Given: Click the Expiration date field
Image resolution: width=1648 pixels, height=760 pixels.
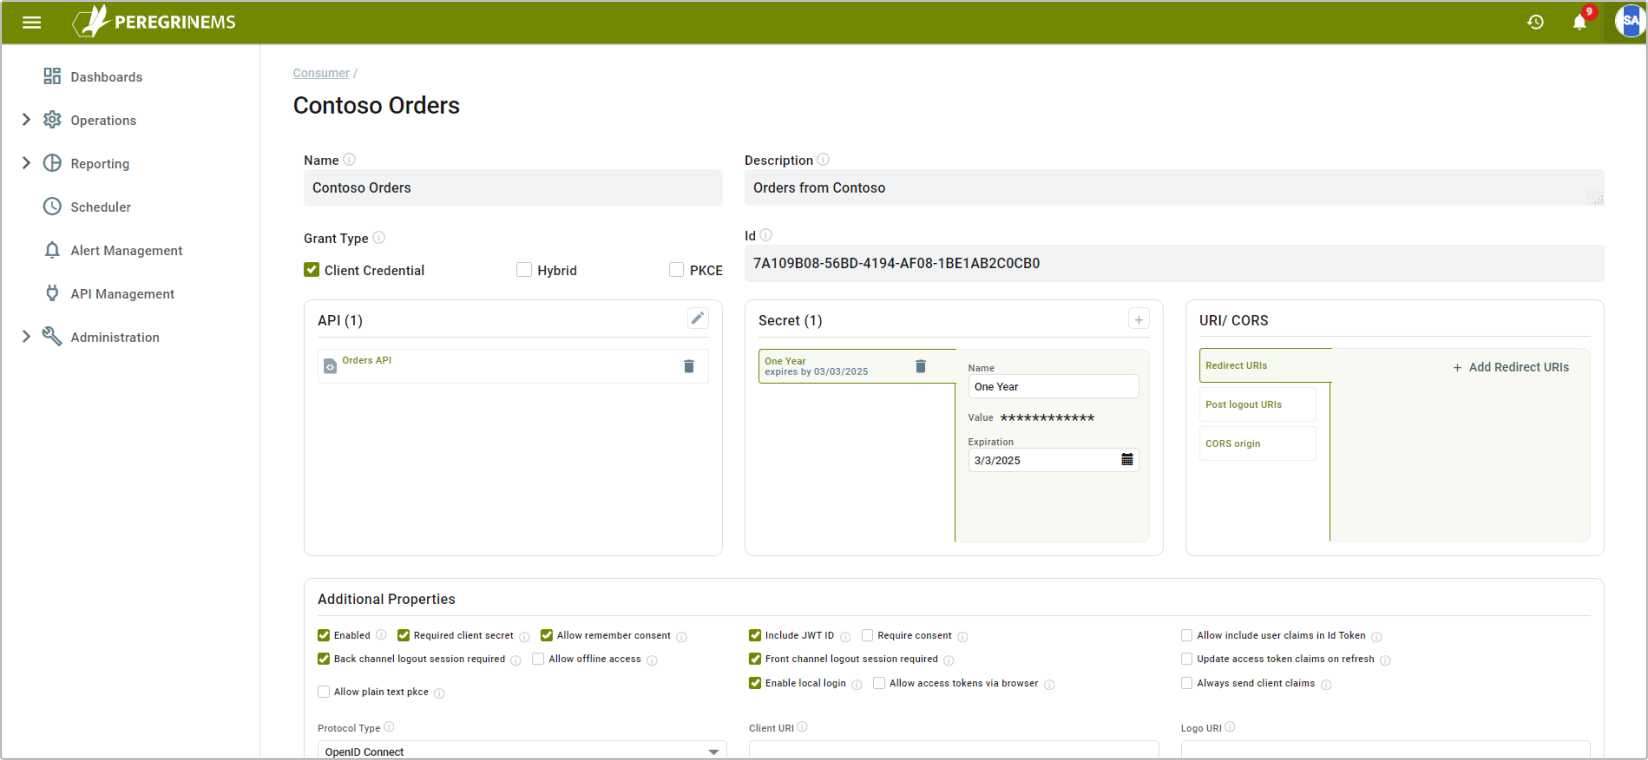Looking at the screenshot, I should coord(1053,460).
